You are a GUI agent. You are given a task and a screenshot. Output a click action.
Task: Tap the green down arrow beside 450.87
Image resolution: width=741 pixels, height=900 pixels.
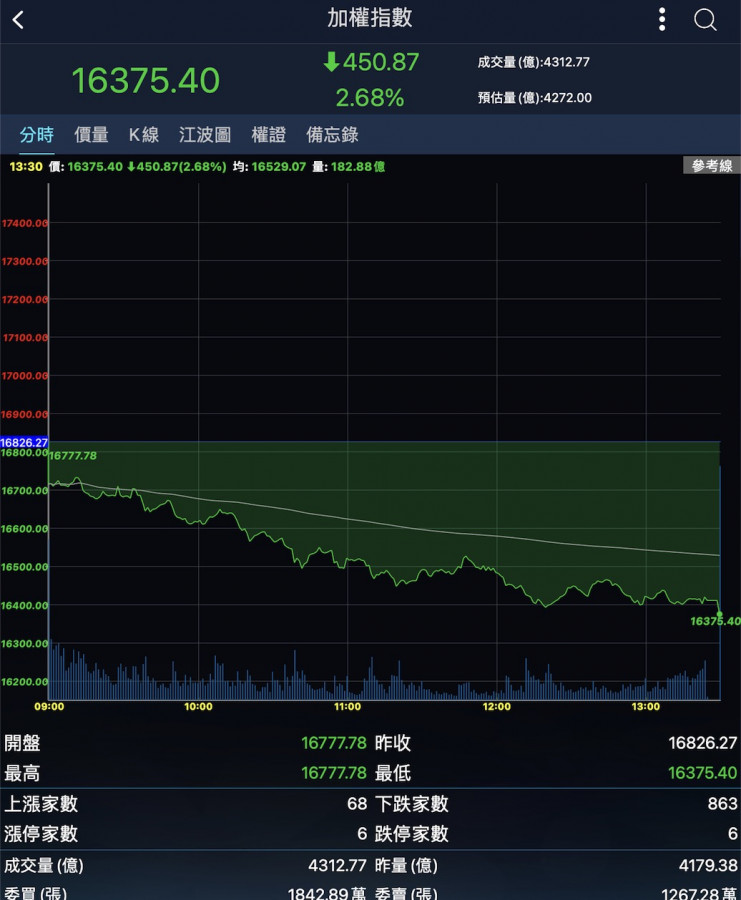pos(331,62)
